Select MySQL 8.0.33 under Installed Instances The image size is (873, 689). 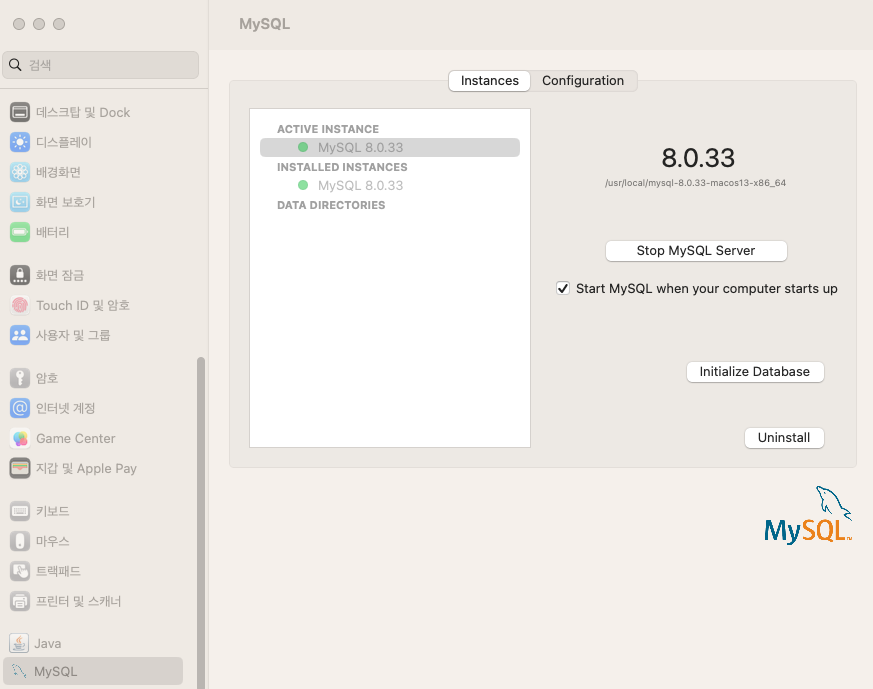tap(360, 185)
